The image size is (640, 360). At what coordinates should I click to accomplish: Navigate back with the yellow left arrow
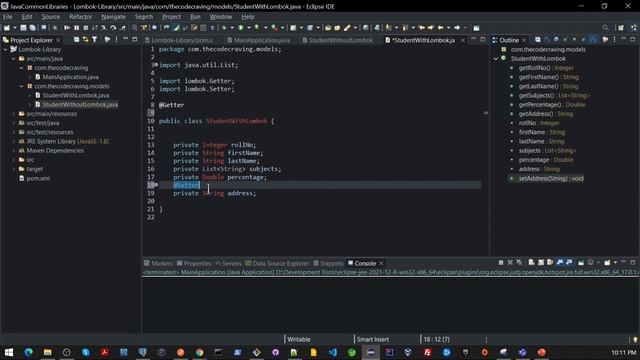click(x=440, y=28)
